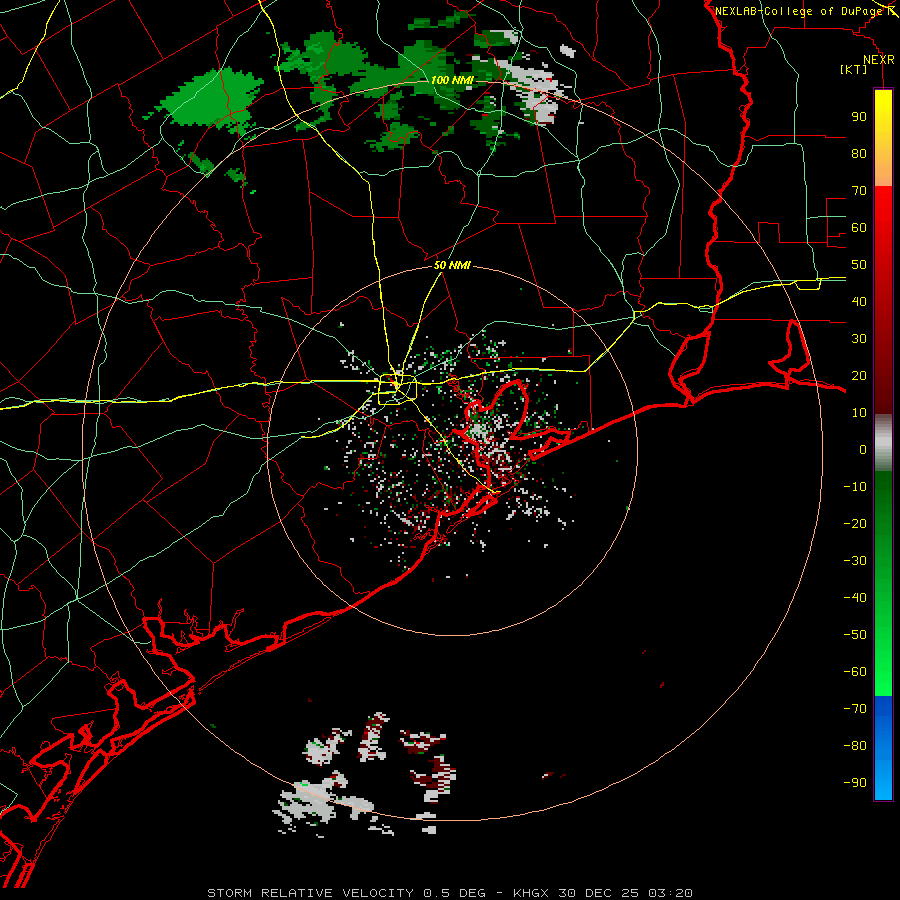Viewport: 900px width, 900px height.
Task: Click the -20 scale value
Action: pyautogui.click(x=855, y=524)
